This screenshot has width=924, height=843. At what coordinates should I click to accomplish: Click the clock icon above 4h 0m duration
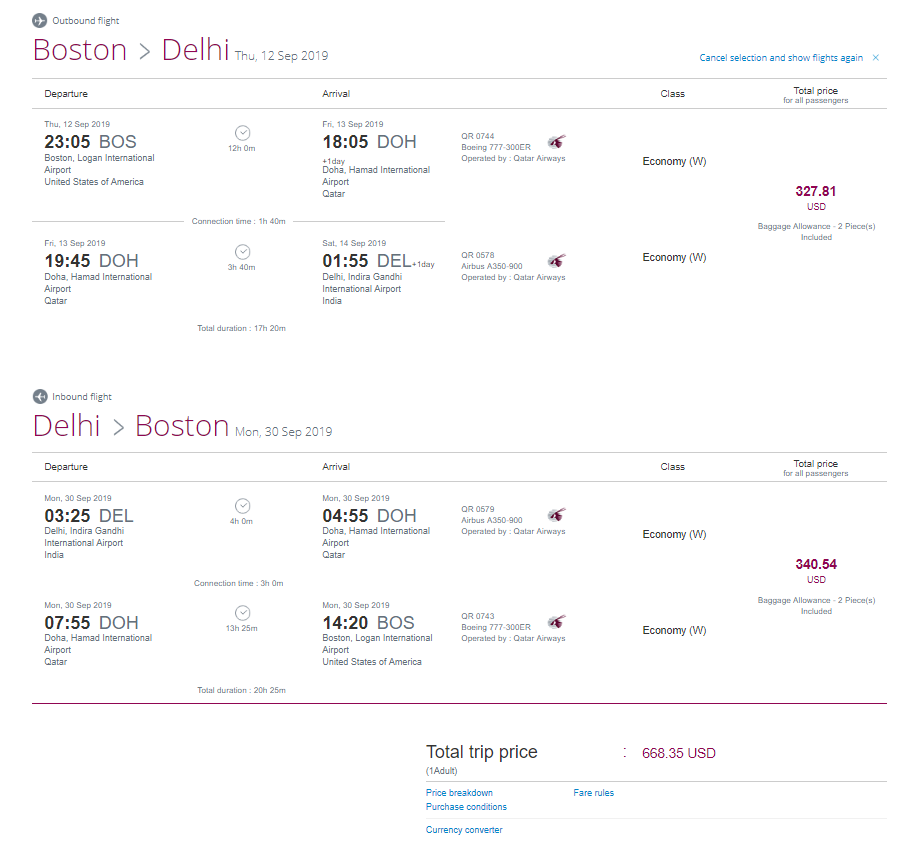tap(242, 506)
